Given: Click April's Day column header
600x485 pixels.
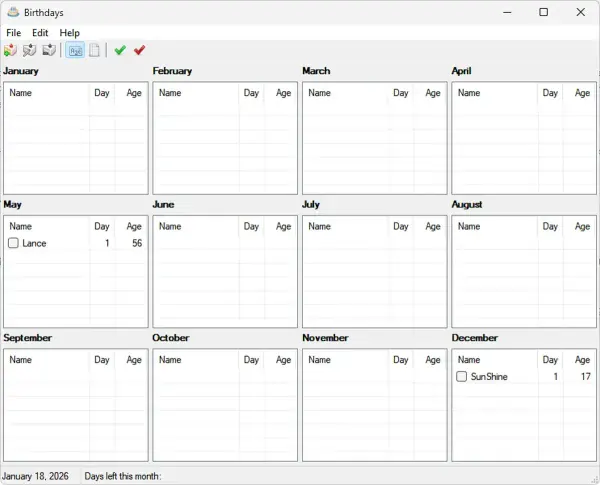Looking at the screenshot, I should click(551, 93).
